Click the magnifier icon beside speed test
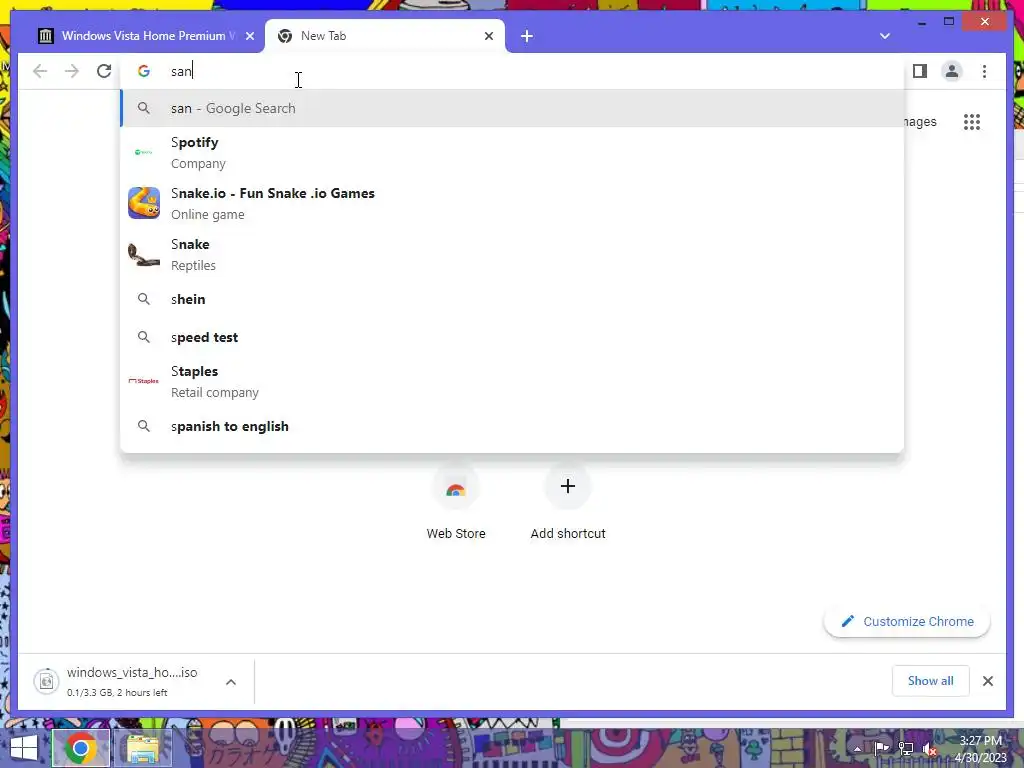Image resolution: width=1024 pixels, height=768 pixels. coord(144,337)
